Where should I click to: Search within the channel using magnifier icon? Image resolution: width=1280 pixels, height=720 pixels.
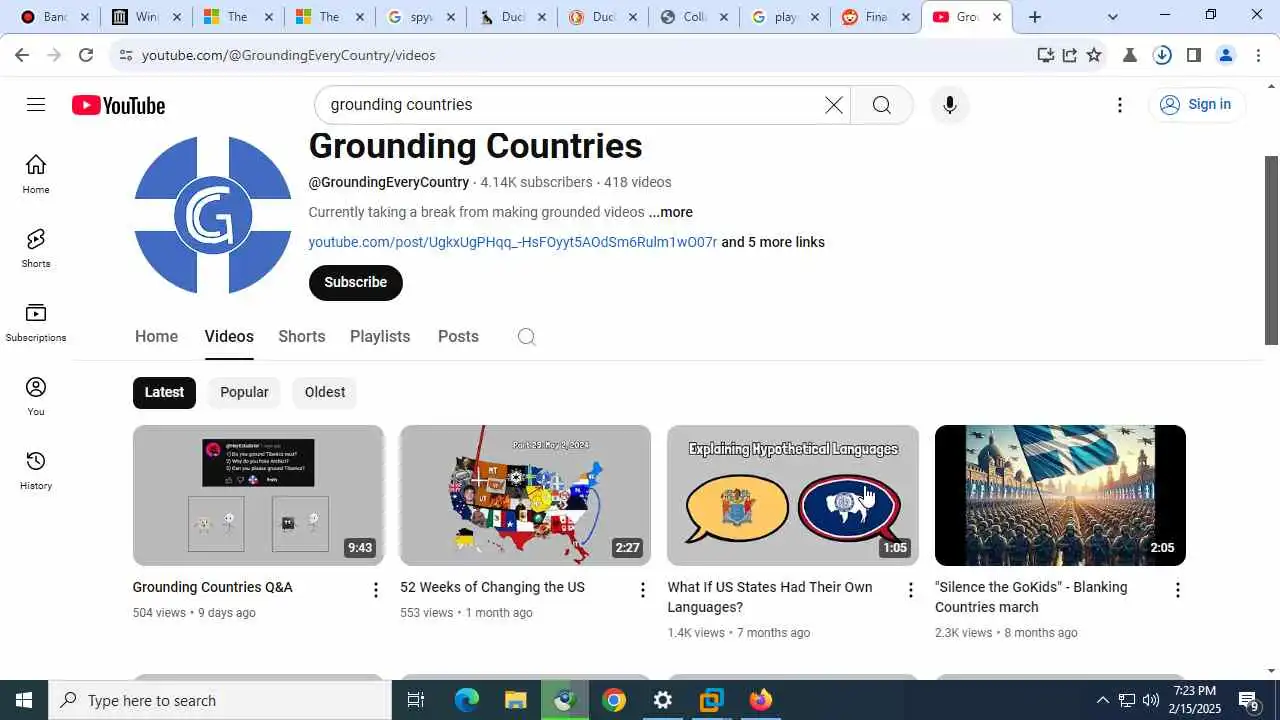coord(526,337)
